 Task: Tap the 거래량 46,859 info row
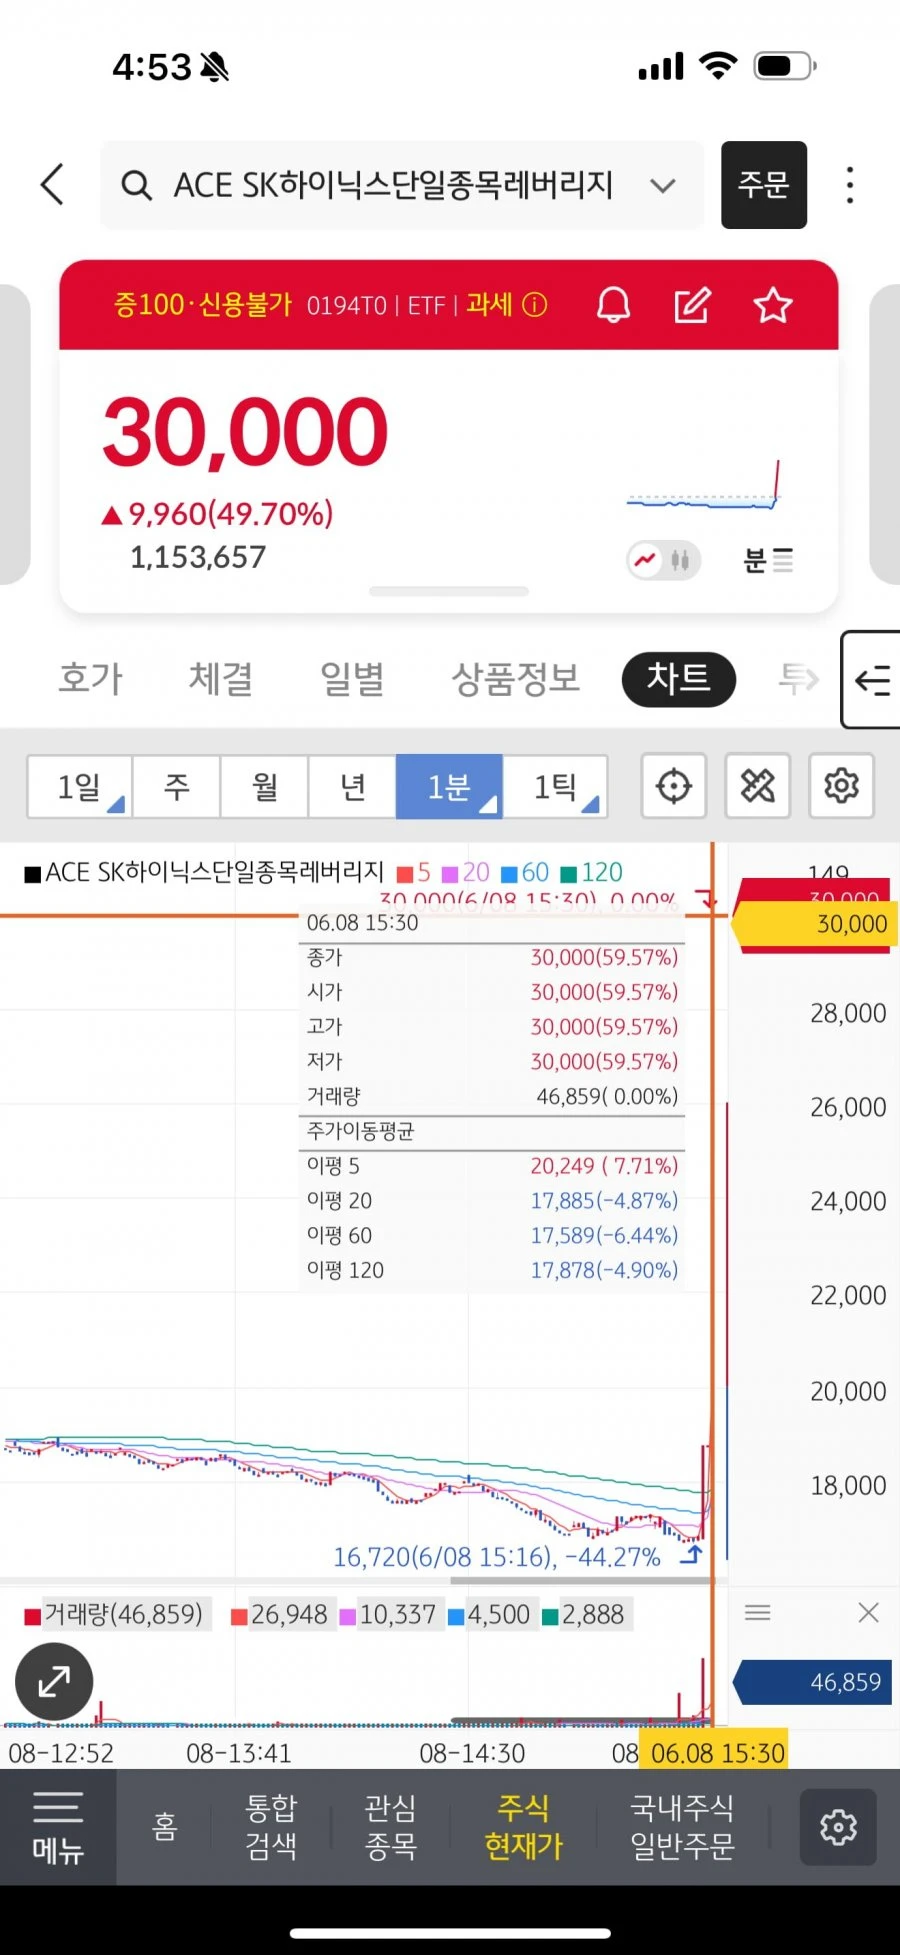[492, 1096]
